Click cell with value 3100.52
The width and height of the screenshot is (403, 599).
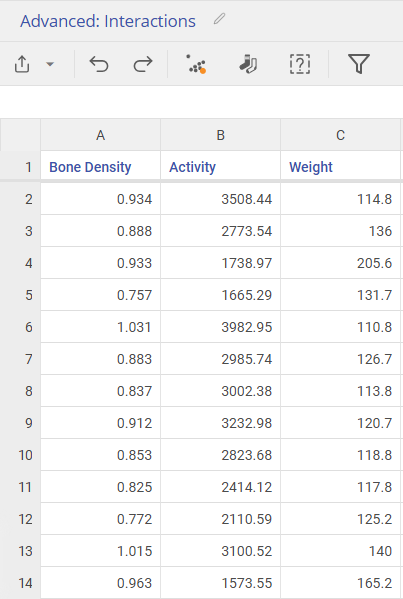pos(220,551)
